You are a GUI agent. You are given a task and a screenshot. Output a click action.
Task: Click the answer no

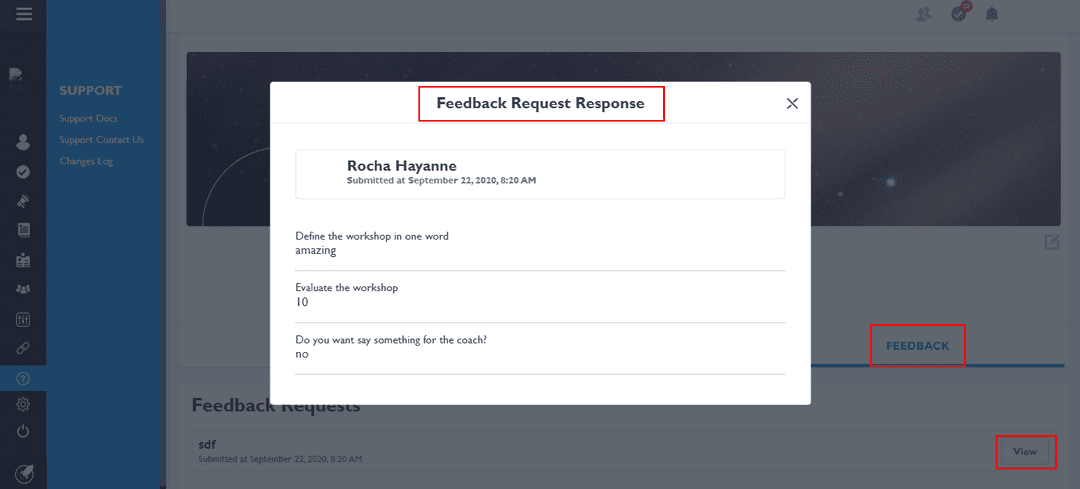point(302,355)
